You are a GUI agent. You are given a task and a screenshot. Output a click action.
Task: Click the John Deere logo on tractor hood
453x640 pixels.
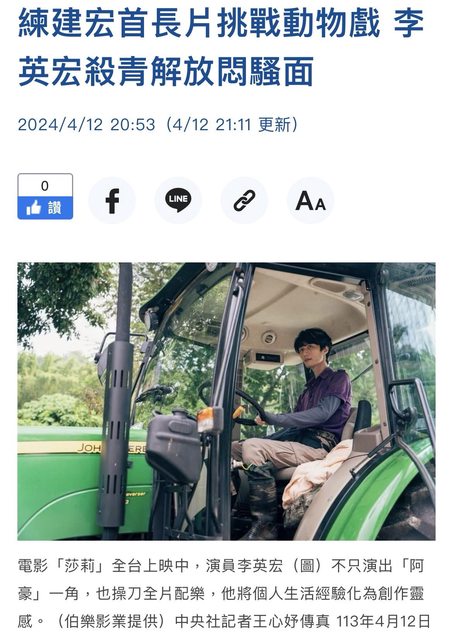pos(111,448)
